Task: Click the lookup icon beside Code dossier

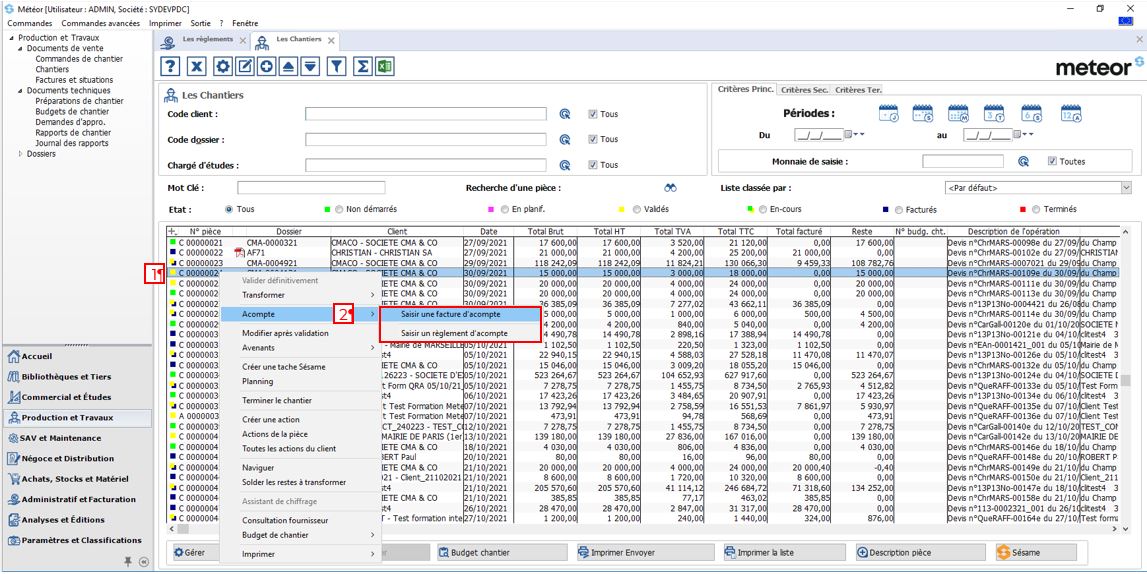Action: click(565, 140)
